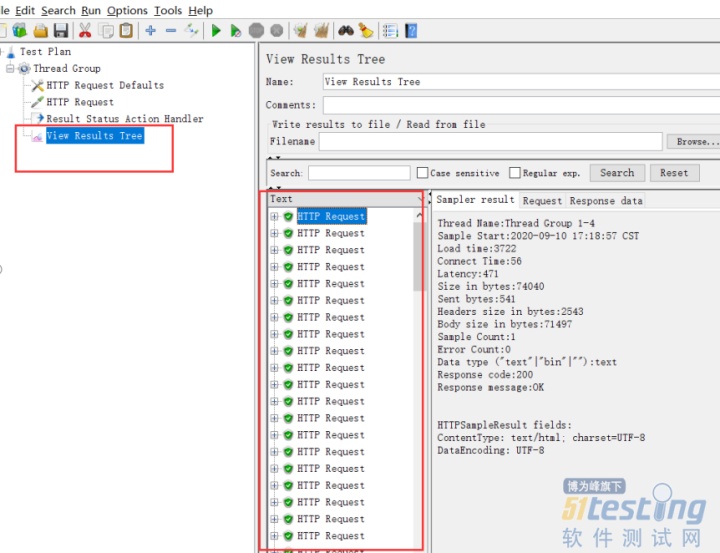Click the Stop test icon
This screenshot has height=553, width=720.
point(256,31)
